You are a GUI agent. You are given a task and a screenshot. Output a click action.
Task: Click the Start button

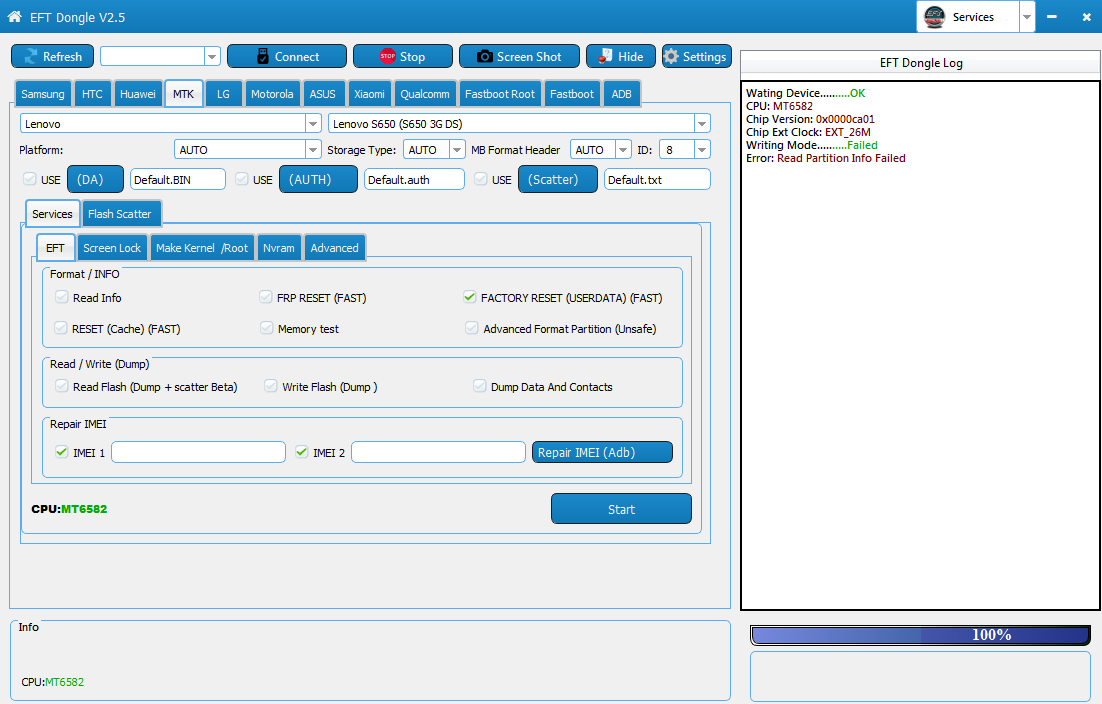[x=621, y=509]
